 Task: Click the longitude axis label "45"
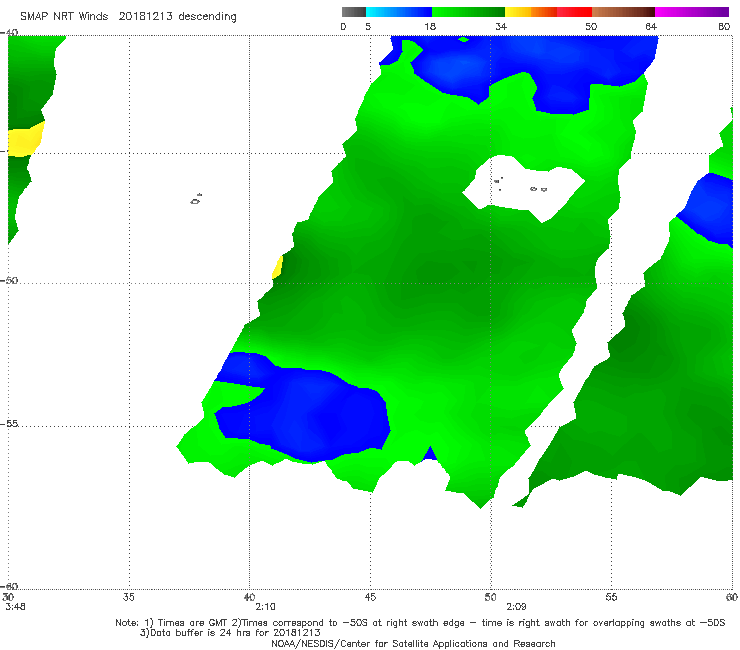[x=370, y=597]
